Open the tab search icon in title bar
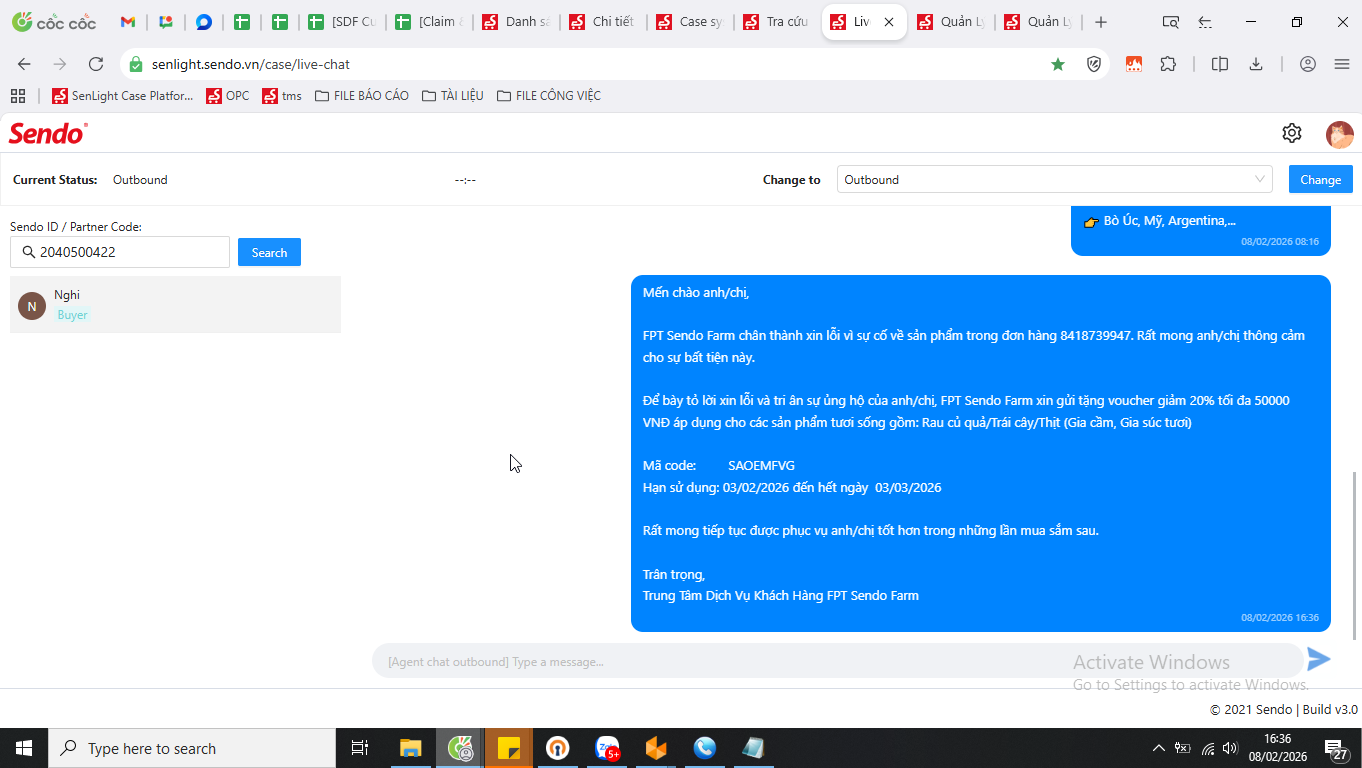 point(1171,22)
